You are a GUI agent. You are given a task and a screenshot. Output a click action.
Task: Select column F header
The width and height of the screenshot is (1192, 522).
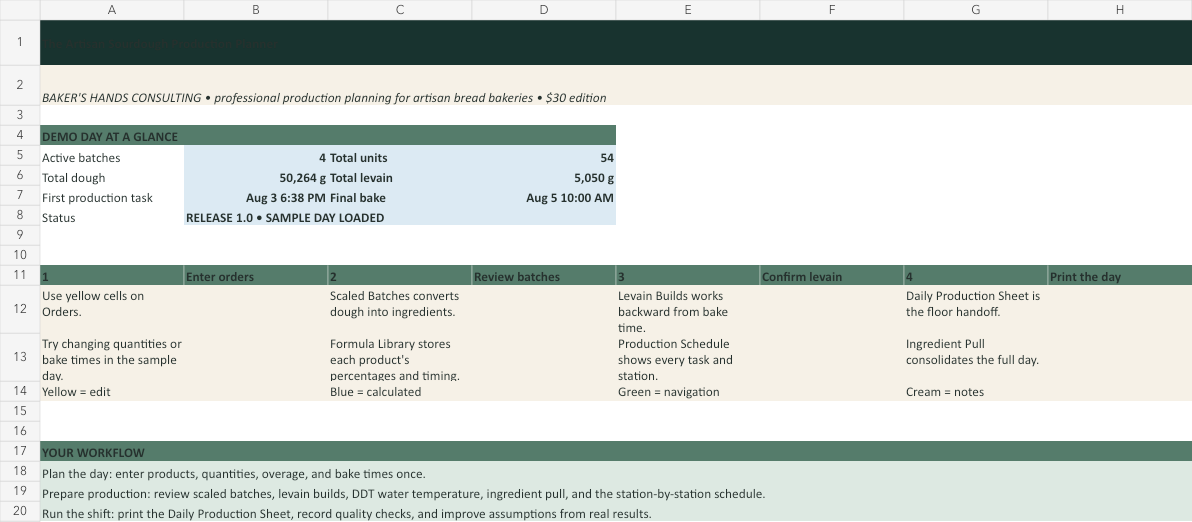pyautogui.click(x=832, y=10)
